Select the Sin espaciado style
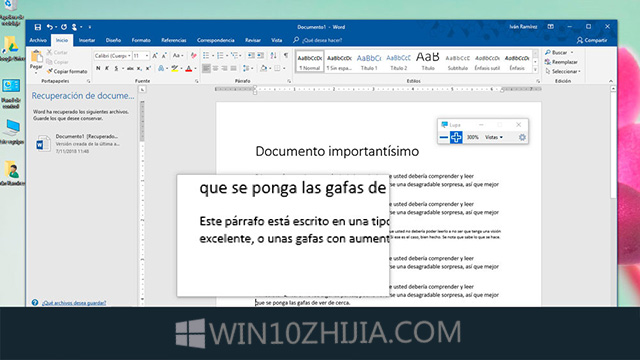 tap(339, 62)
